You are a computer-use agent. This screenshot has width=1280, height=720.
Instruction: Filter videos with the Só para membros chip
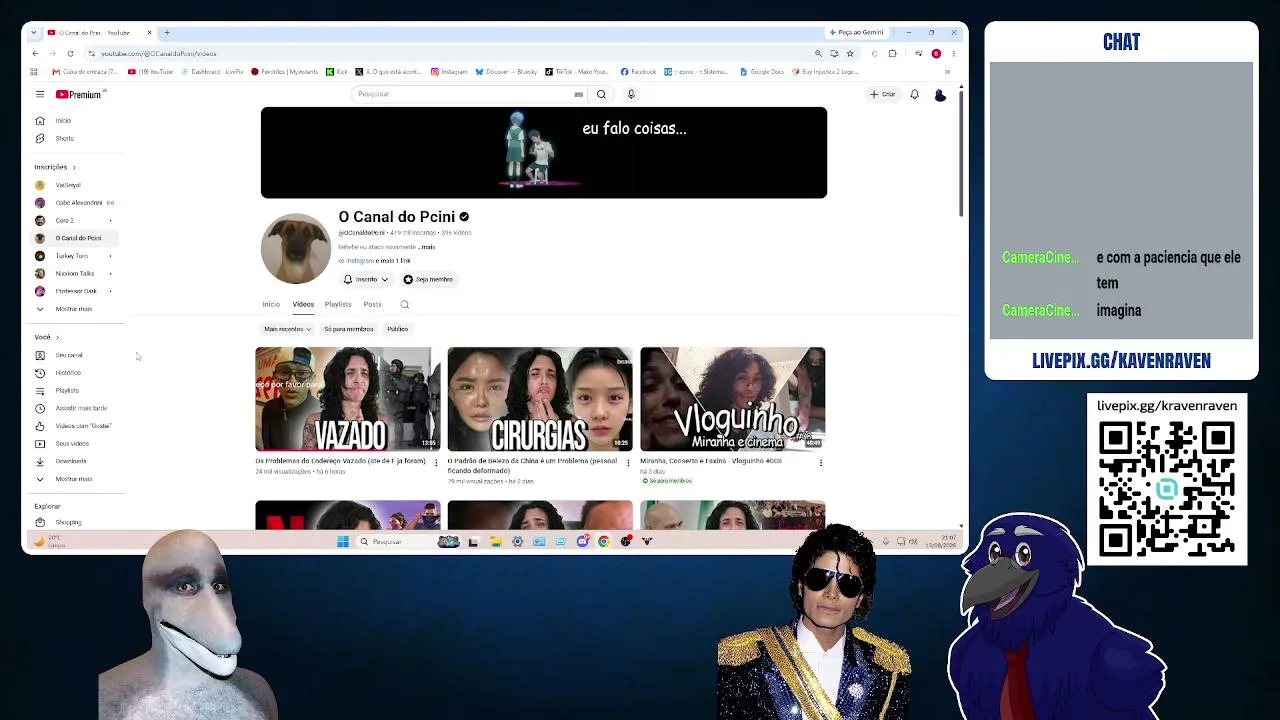[x=348, y=329]
